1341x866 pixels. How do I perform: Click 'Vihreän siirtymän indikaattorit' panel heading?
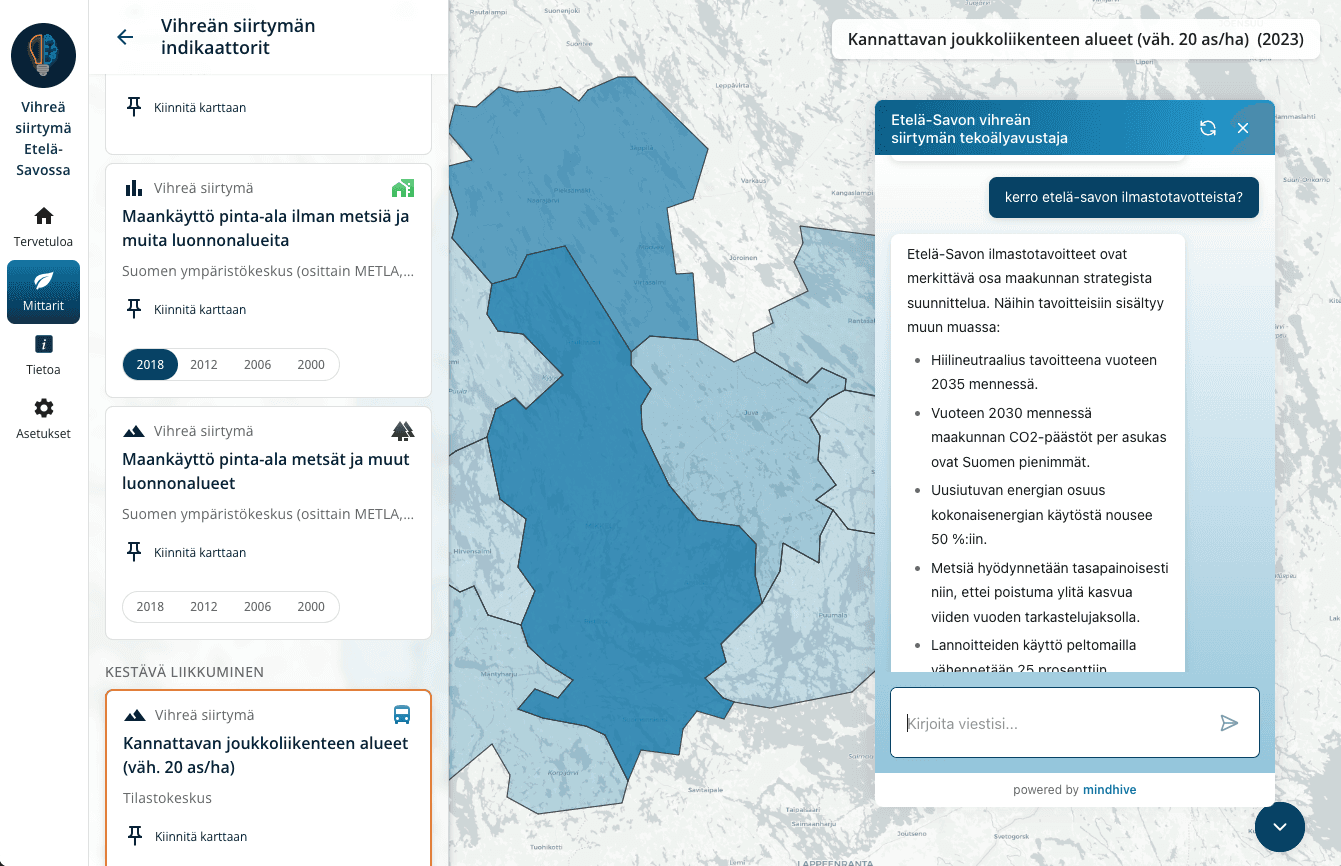238,37
